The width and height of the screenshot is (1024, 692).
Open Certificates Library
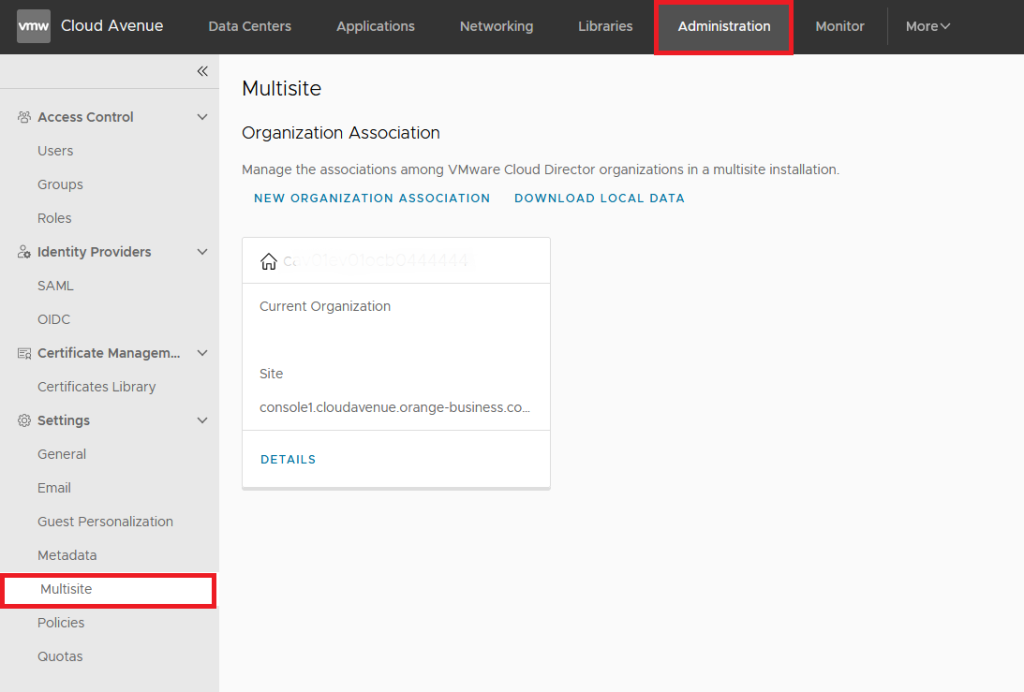point(97,387)
